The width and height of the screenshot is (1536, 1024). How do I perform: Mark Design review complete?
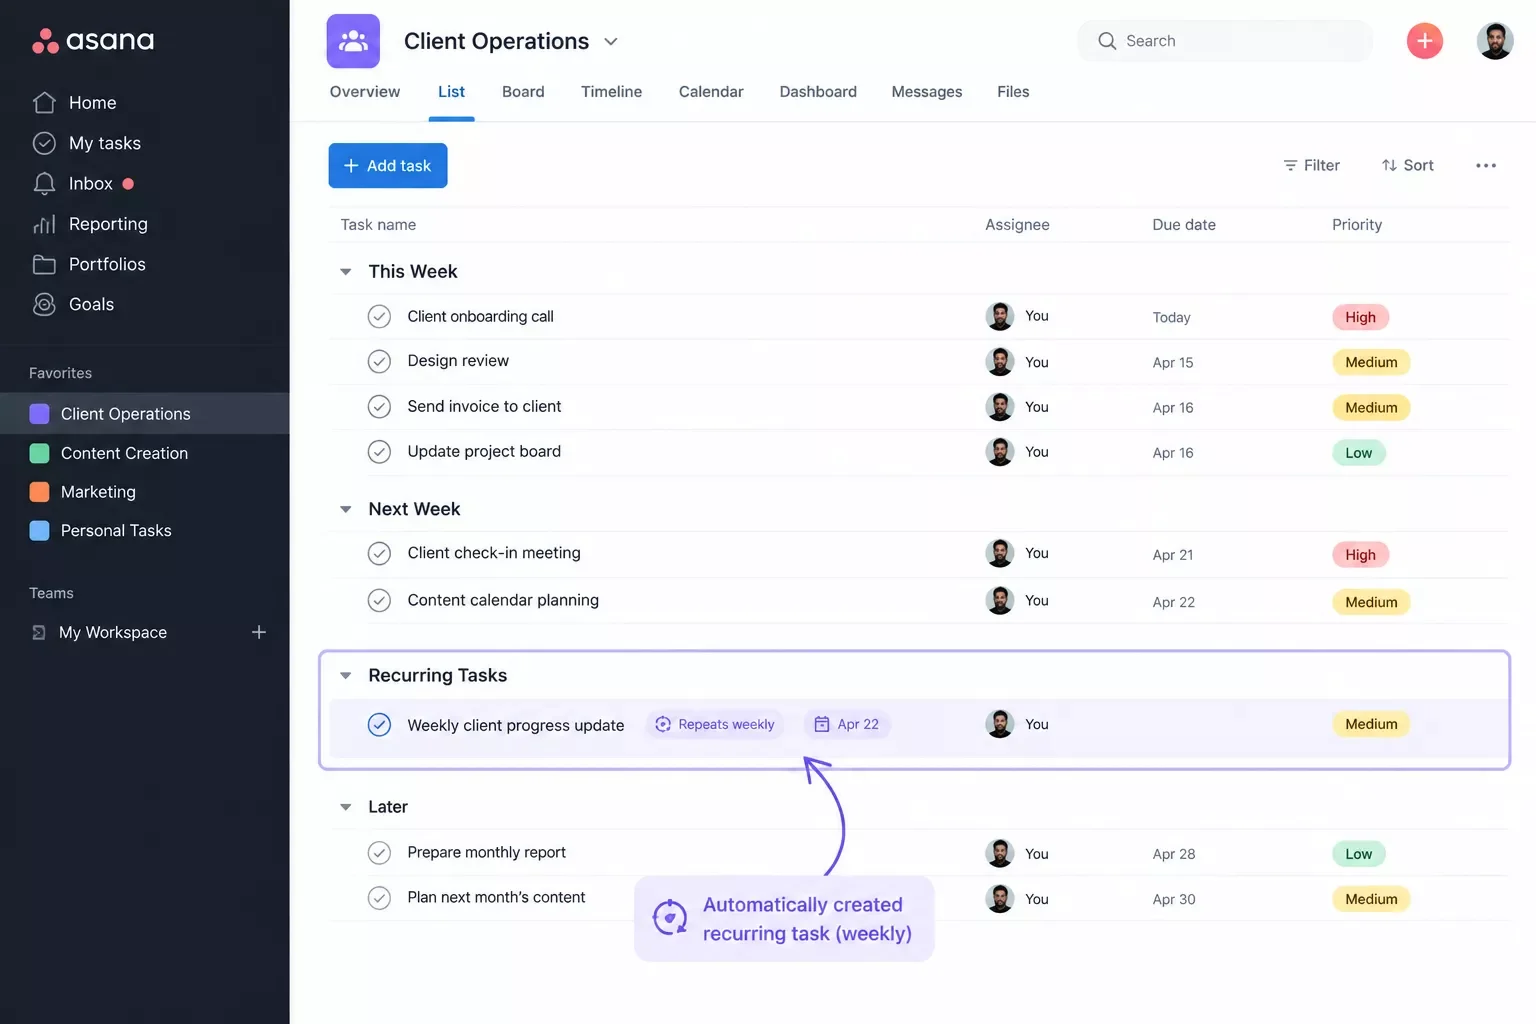pyautogui.click(x=379, y=361)
